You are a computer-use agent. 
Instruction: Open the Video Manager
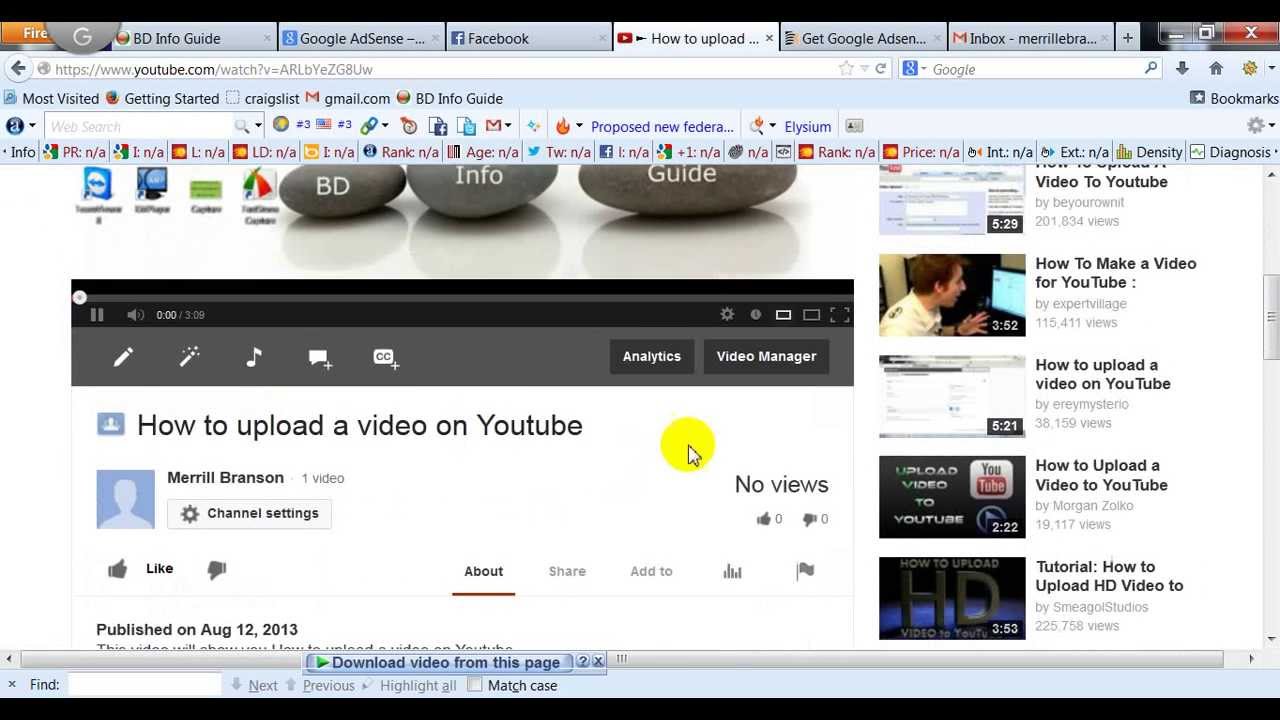point(766,356)
